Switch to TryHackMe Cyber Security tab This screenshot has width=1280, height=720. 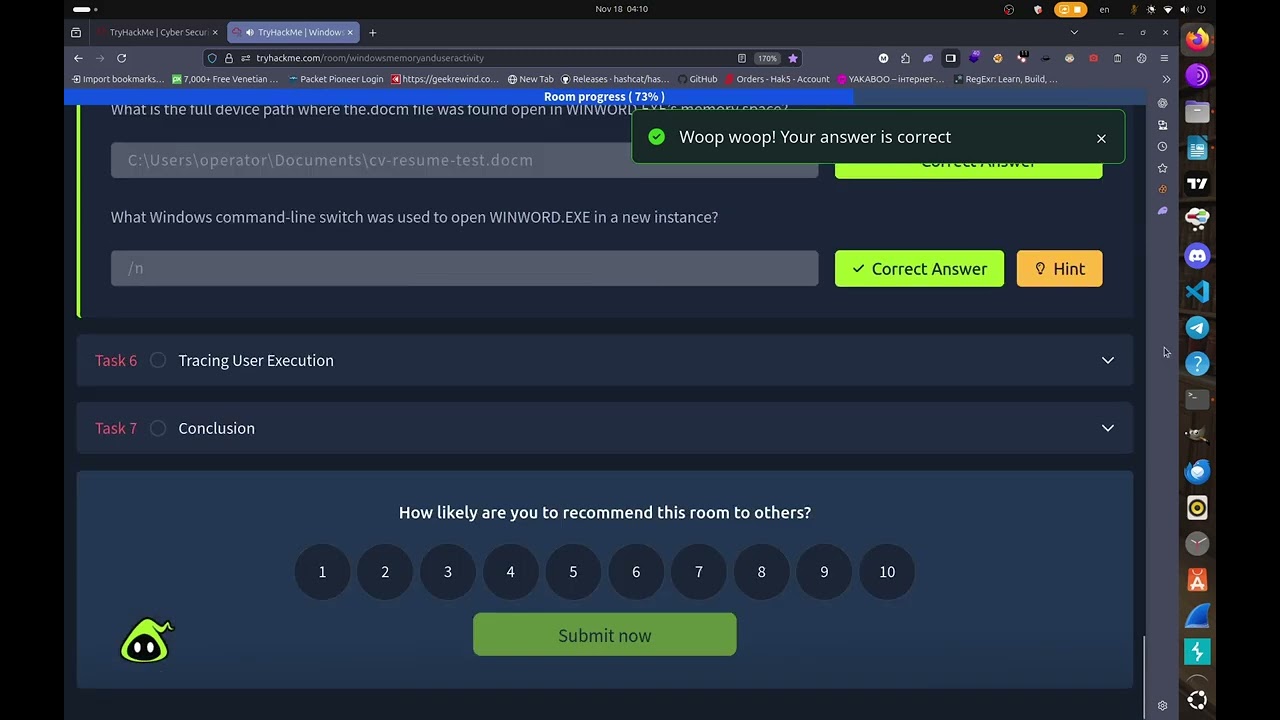[158, 32]
